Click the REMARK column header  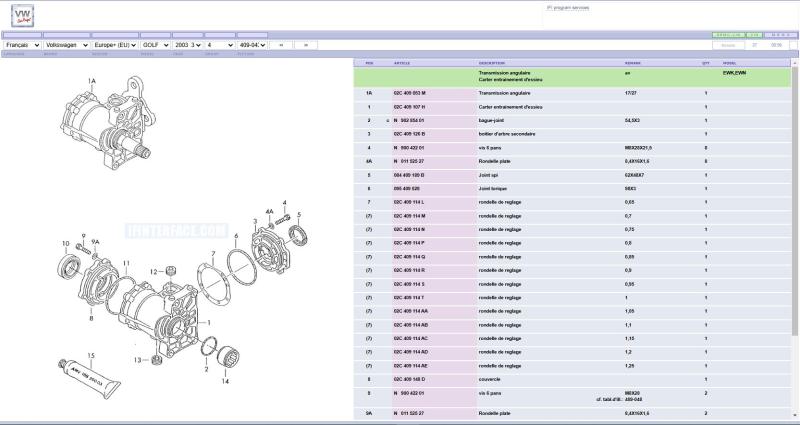coord(633,63)
